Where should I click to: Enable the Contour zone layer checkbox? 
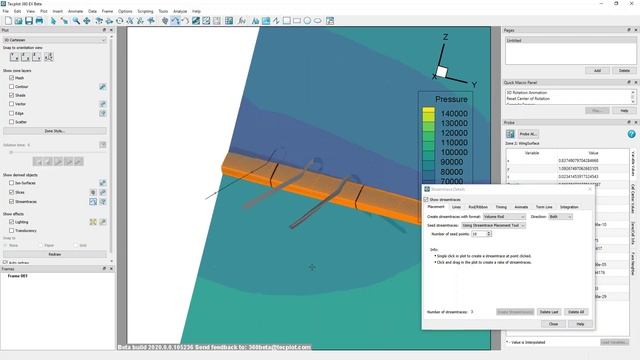11,87
